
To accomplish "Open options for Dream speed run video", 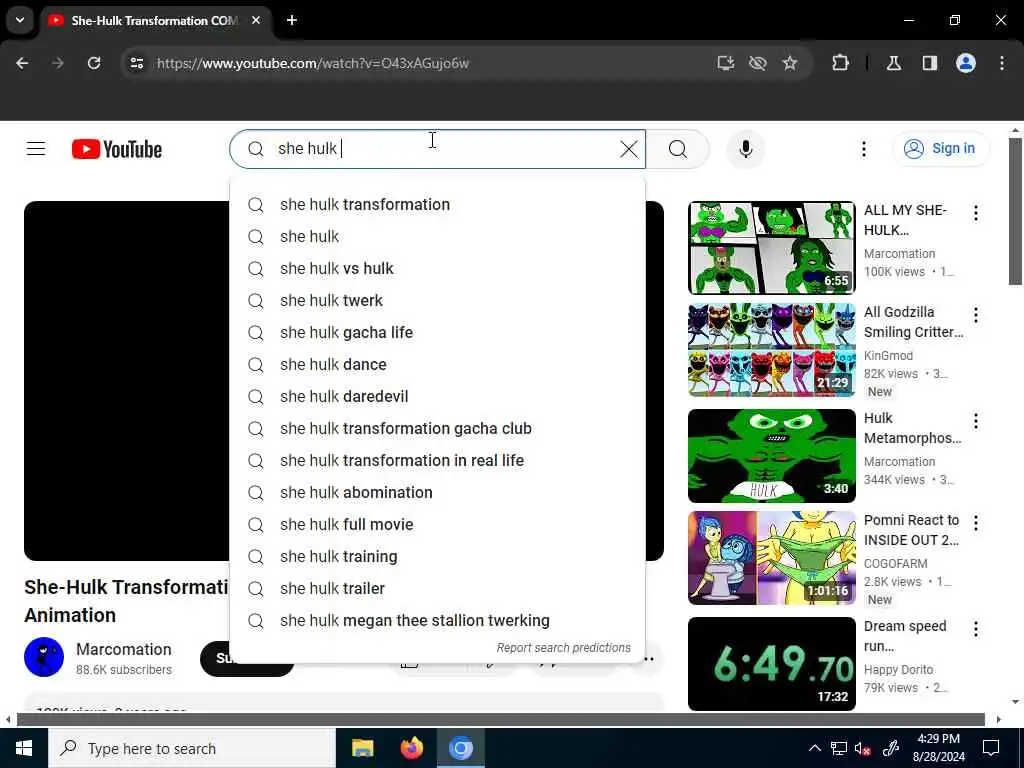I will [976, 629].
